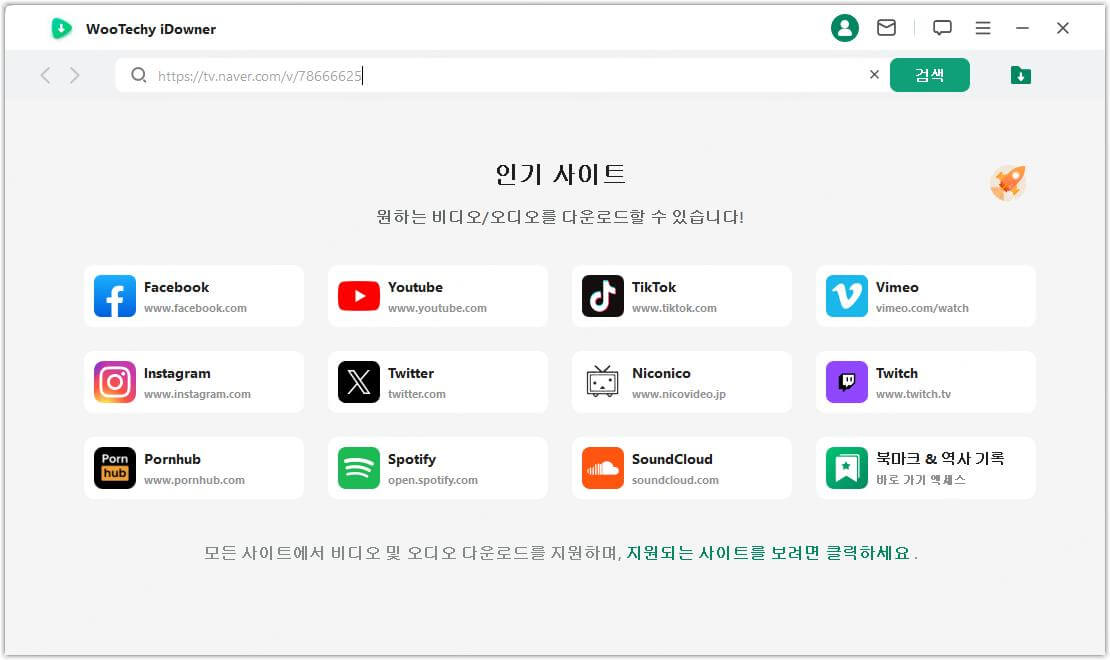Open feedback chat bubble icon
The height and width of the screenshot is (660, 1110).
click(x=942, y=28)
